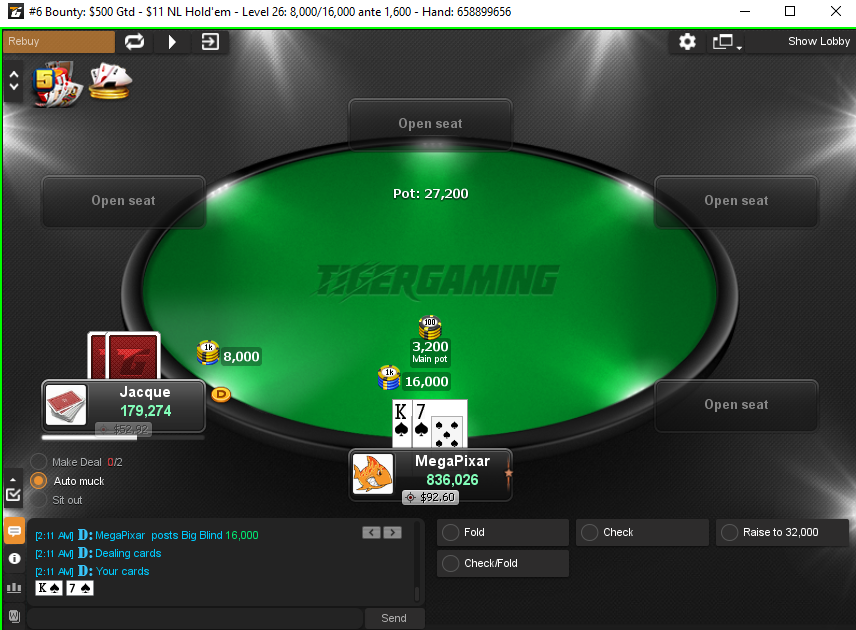Click the up/down table switcher arrows
This screenshot has height=630, width=856.
pos(14,81)
